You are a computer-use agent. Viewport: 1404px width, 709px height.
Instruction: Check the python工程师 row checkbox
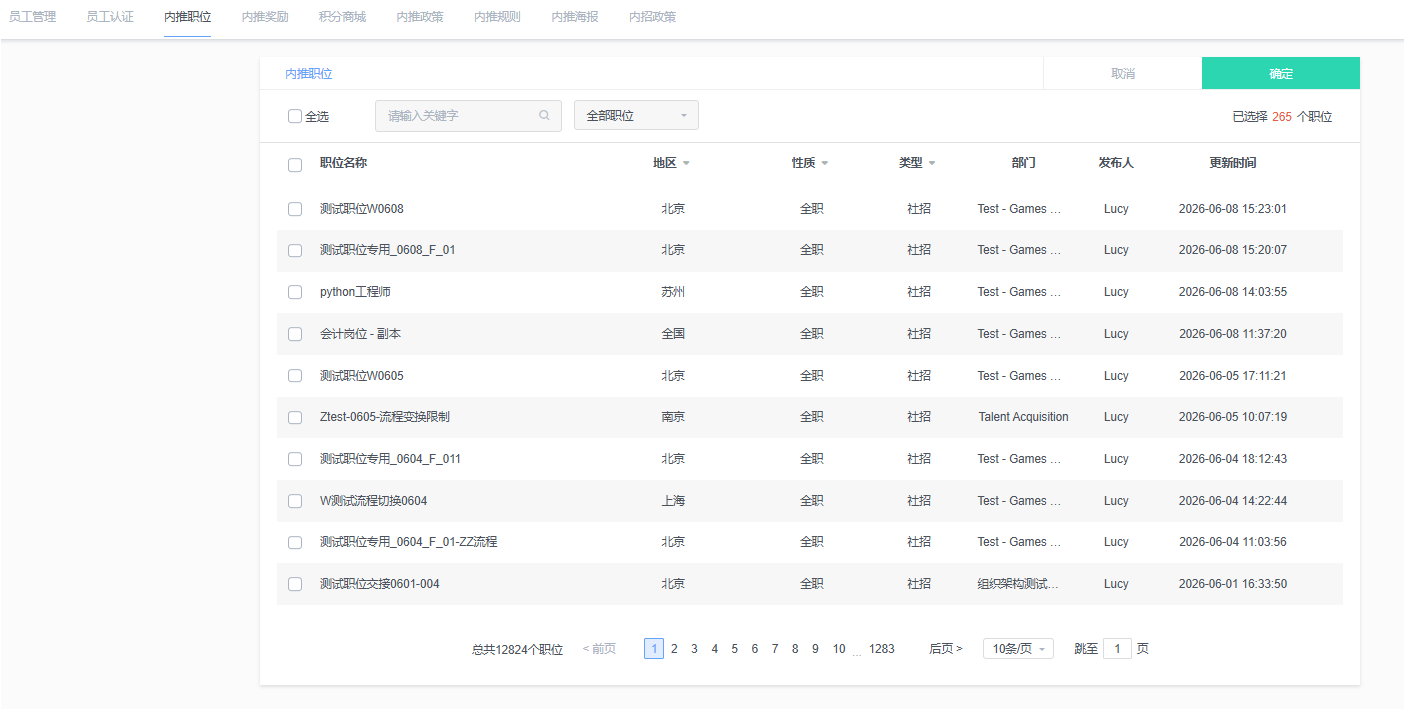coord(295,292)
